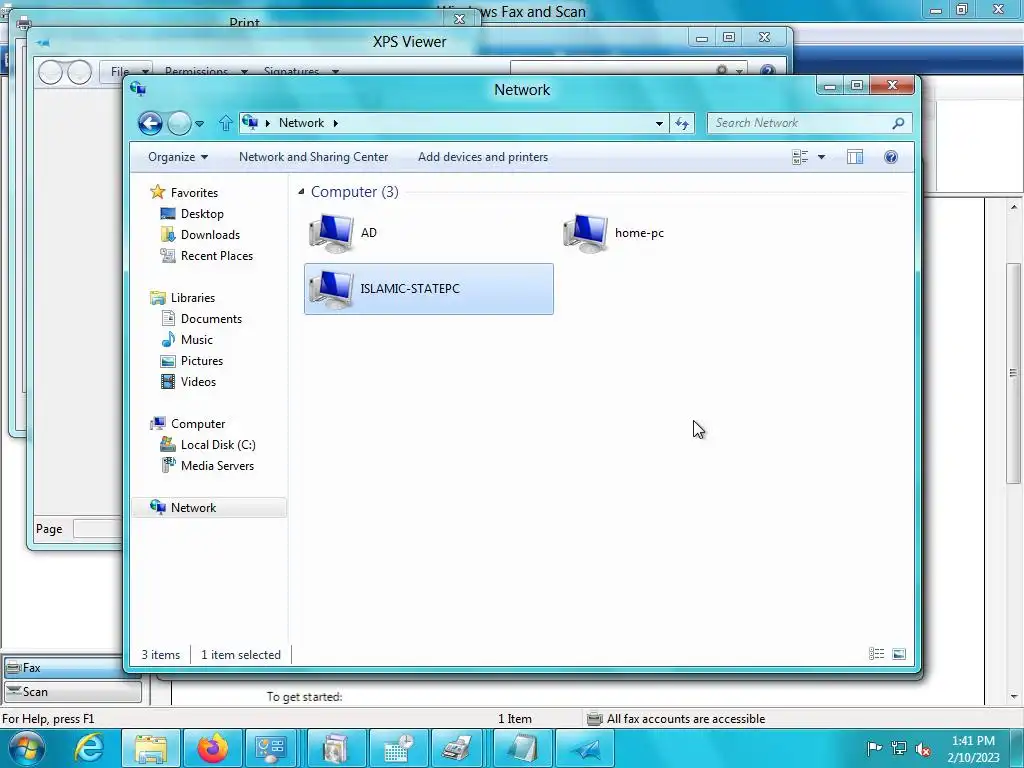Open the Organize menu
Screen dimensions: 1024x768
pos(178,157)
